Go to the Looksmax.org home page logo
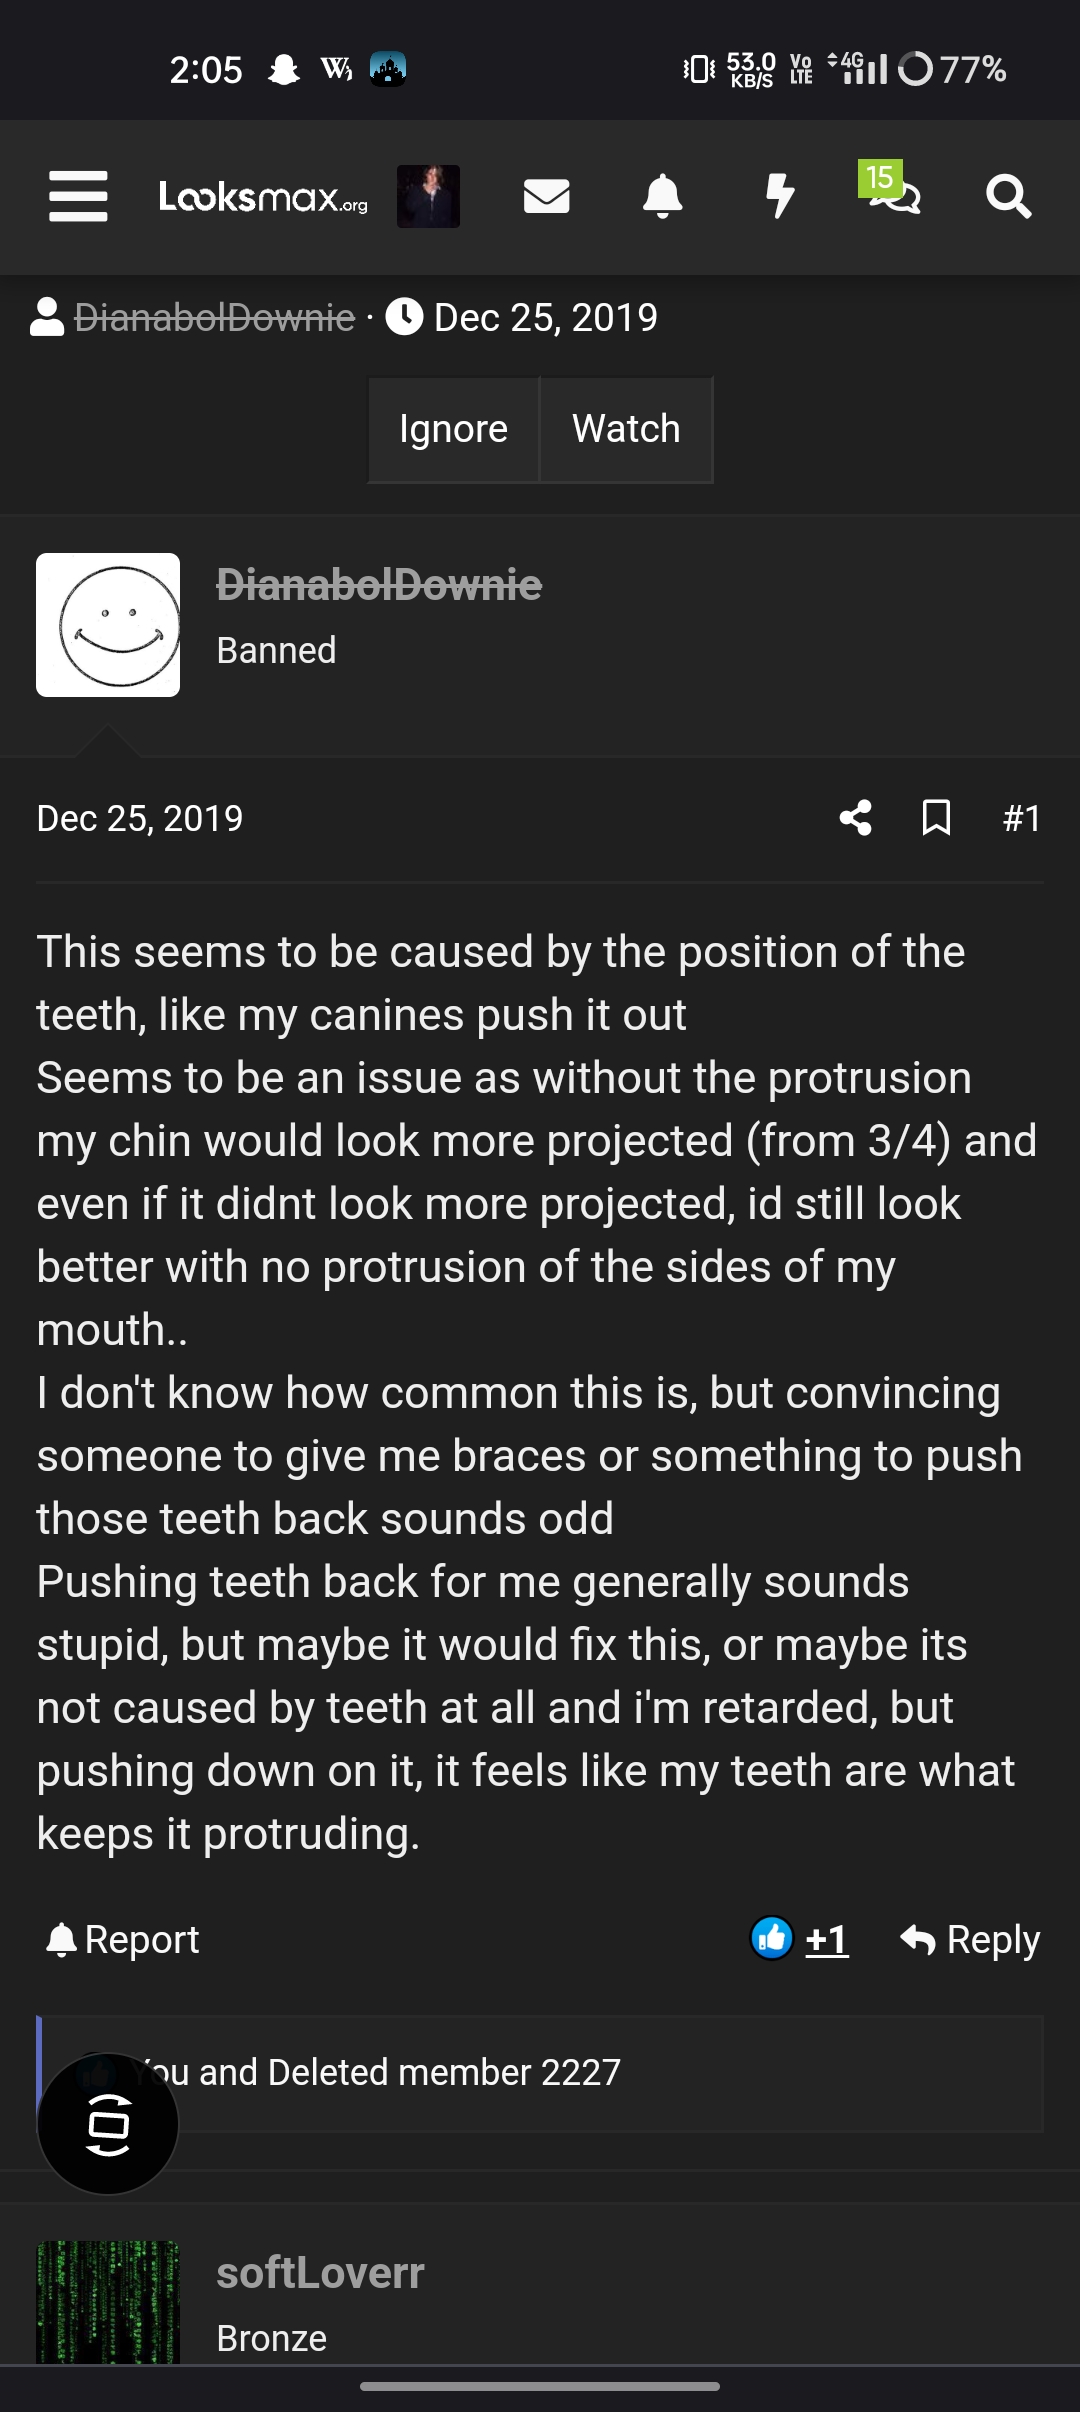The image size is (1080, 2412). [x=260, y=197]
